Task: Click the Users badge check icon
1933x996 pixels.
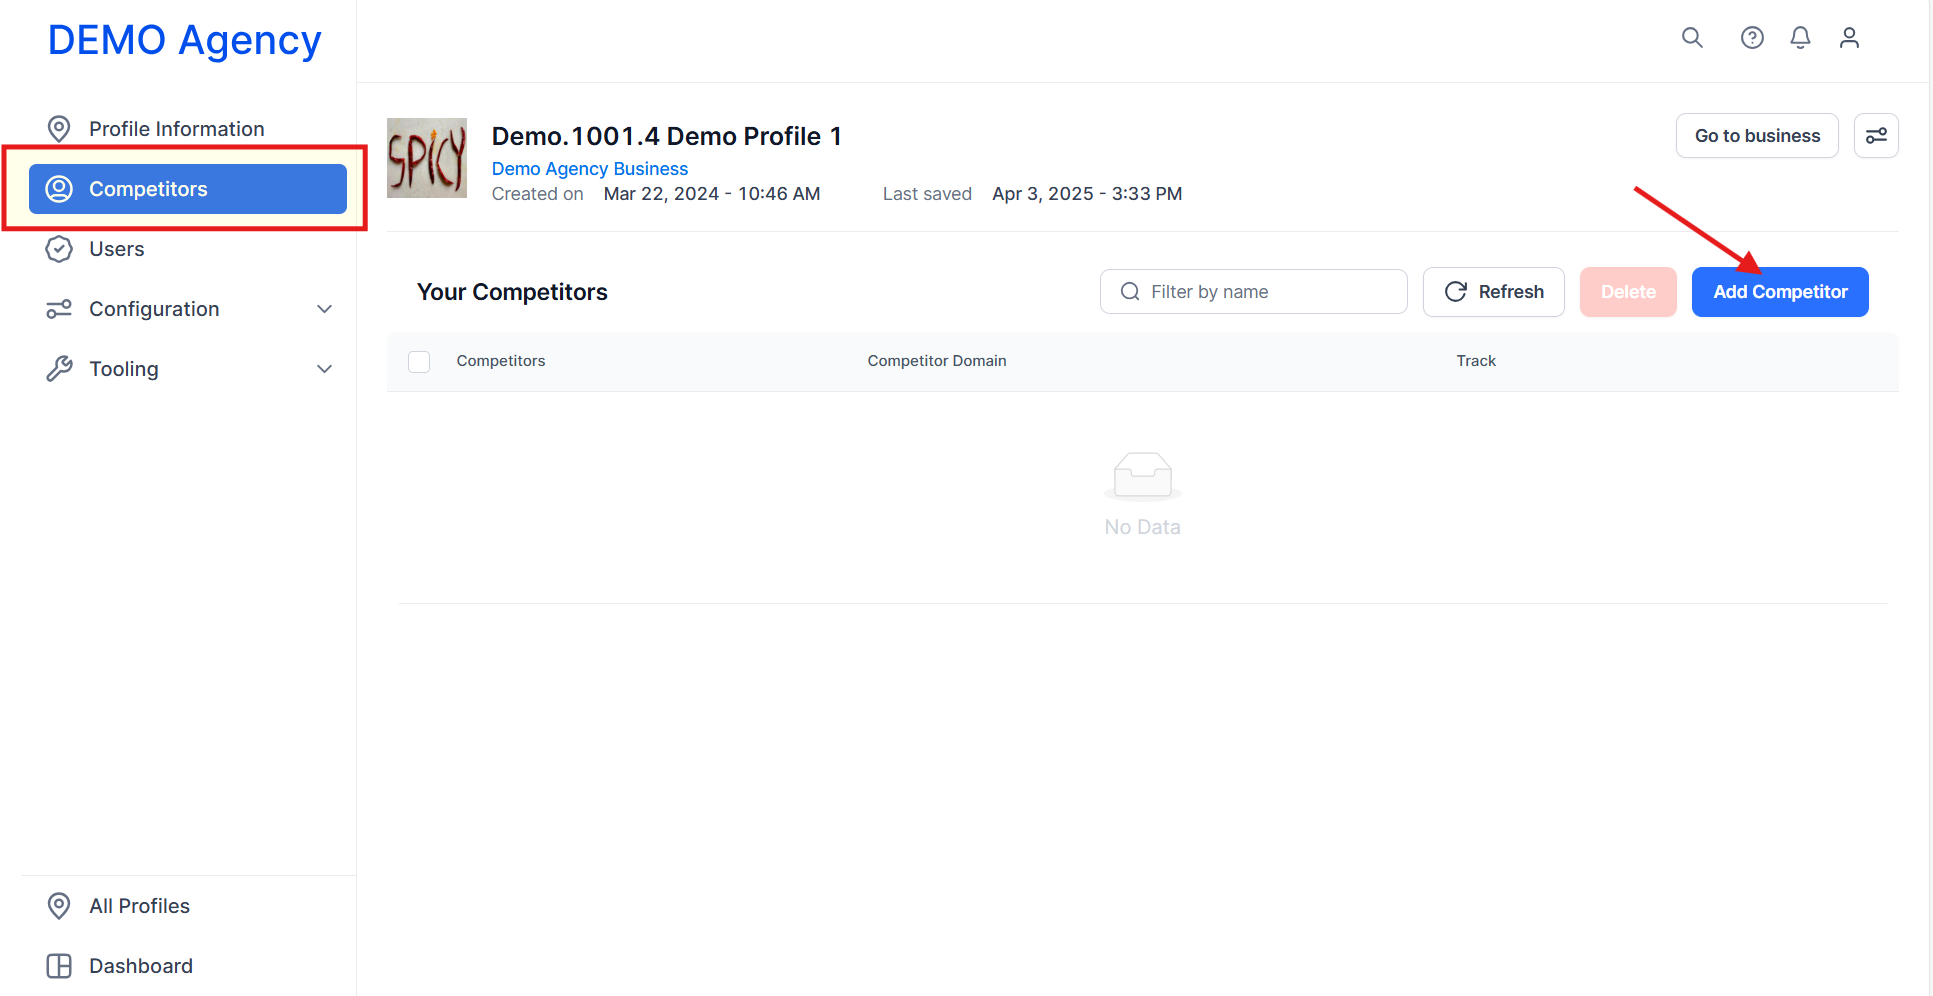Action: (x=59, y=249)
